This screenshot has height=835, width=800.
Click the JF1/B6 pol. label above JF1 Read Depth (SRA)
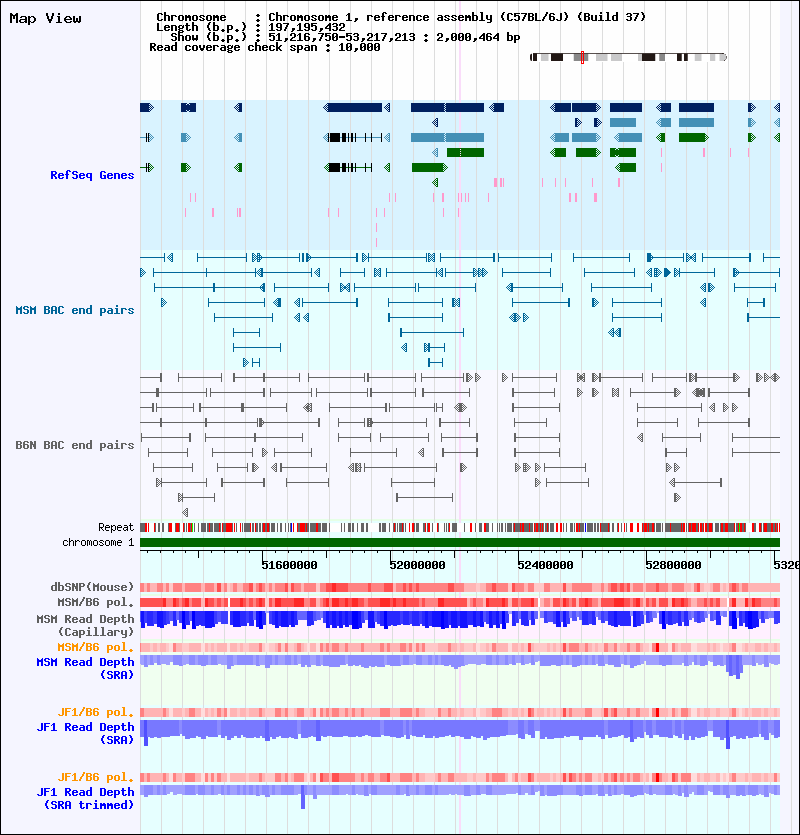click(x=96, y=712)
